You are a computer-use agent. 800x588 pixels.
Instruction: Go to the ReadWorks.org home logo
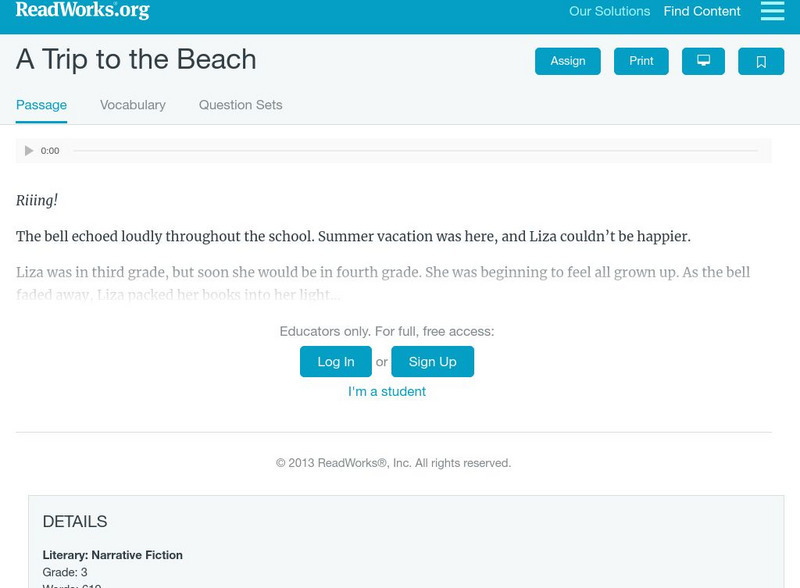(82, 11)
